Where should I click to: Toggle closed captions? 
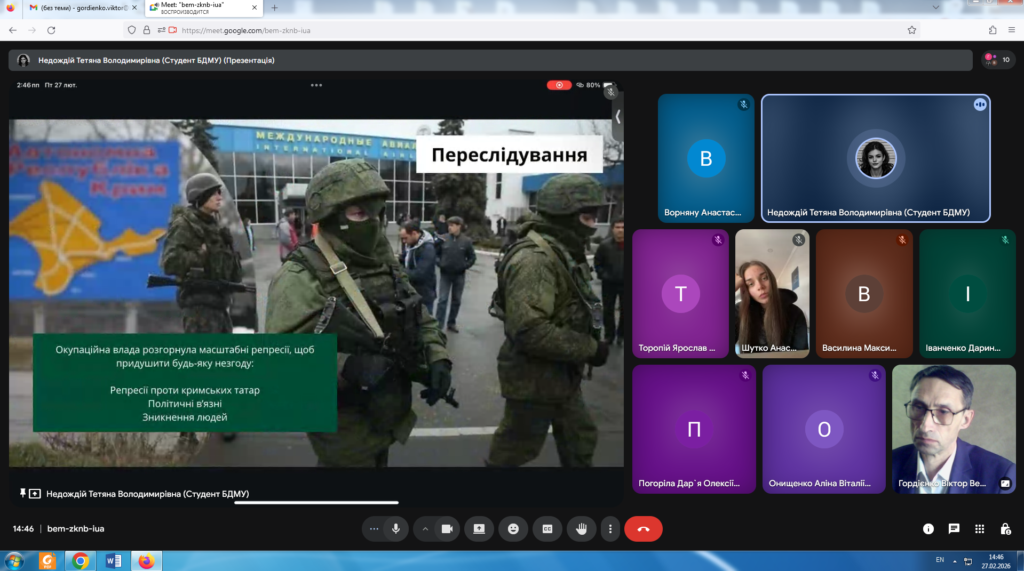click(x=547, y=529)
